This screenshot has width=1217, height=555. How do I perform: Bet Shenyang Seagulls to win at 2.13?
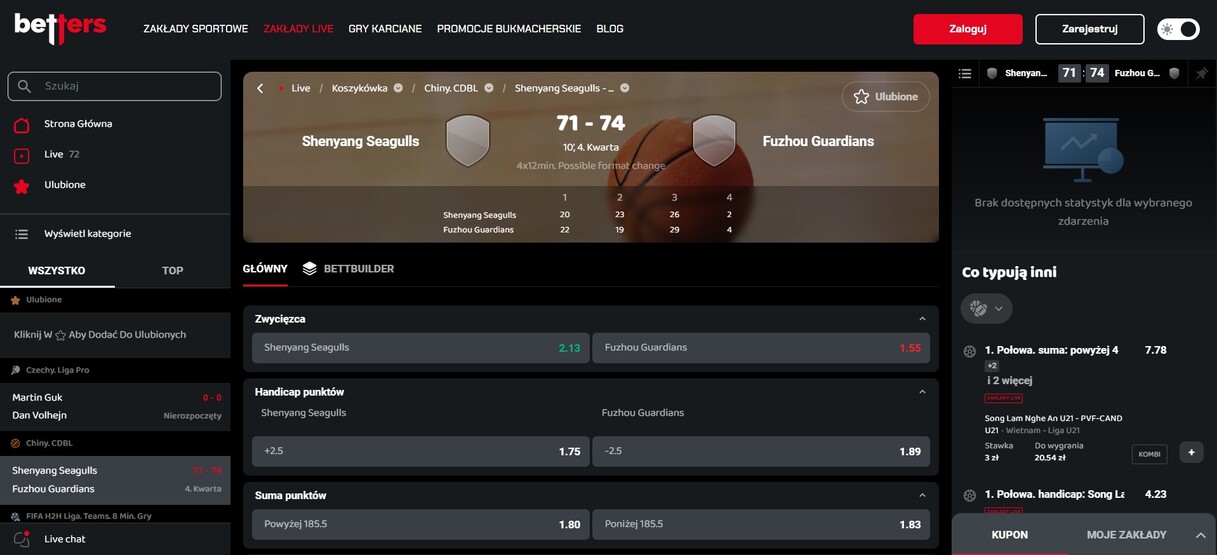pos(421,348)
